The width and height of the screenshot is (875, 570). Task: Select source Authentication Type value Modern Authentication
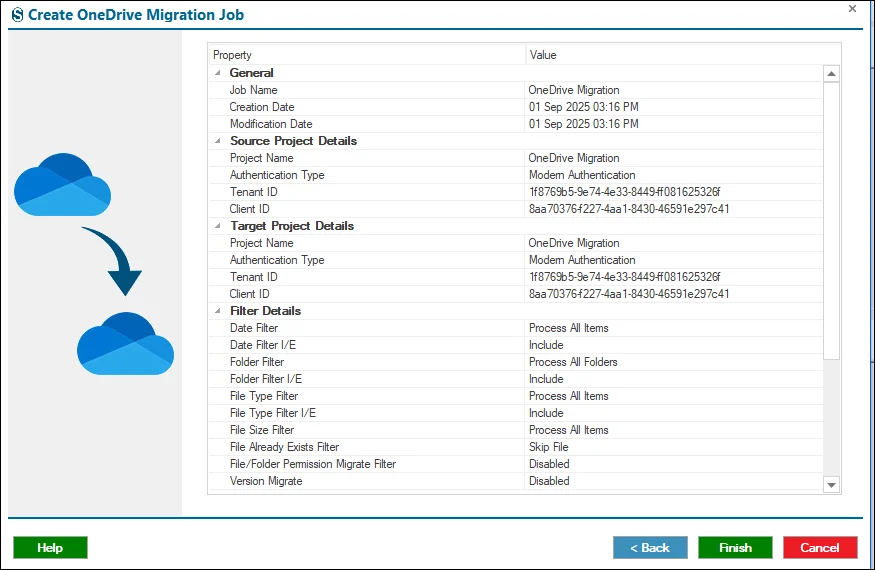(582, 175)
